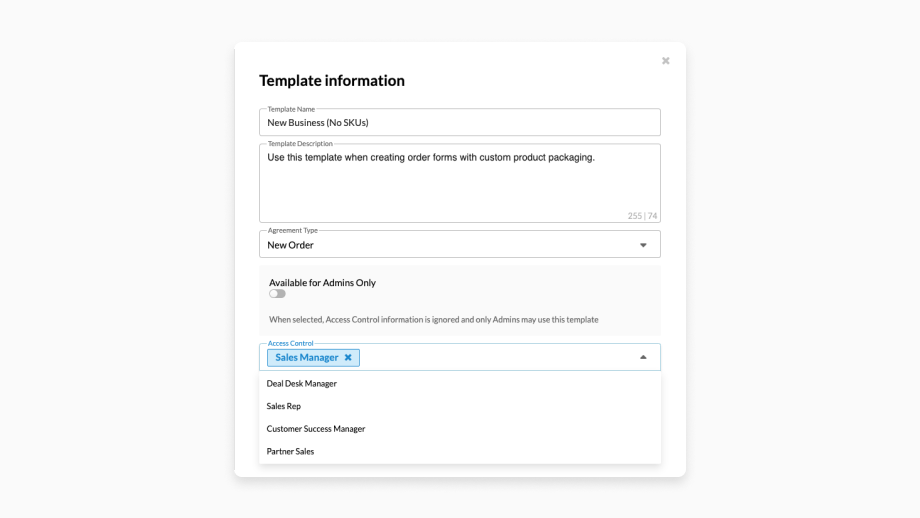The width and height of the screenshot is (920, 518).
Task: Remove the Sales Manager chip
Action: click(348, 357)
